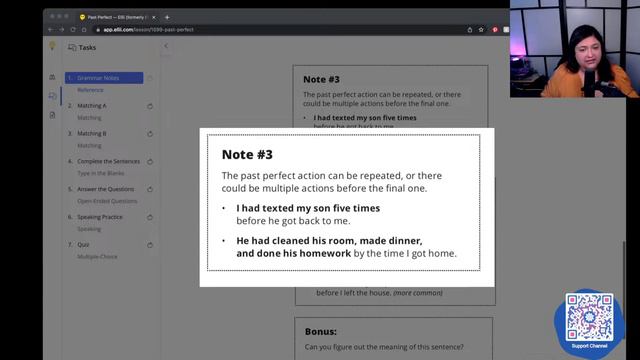640x360 pixels.
Task: Click the site lock icon in the address bar
Action: (x=98, y=30)
